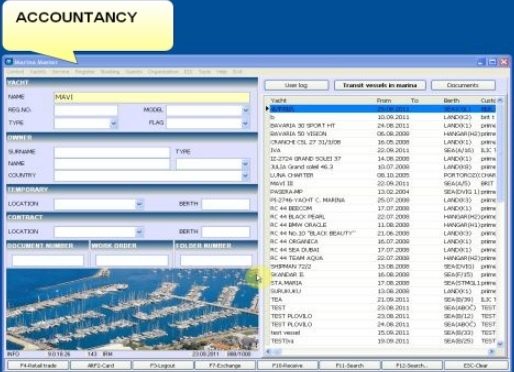
Task: Open the Register menu
Action: tap(85, 72)
